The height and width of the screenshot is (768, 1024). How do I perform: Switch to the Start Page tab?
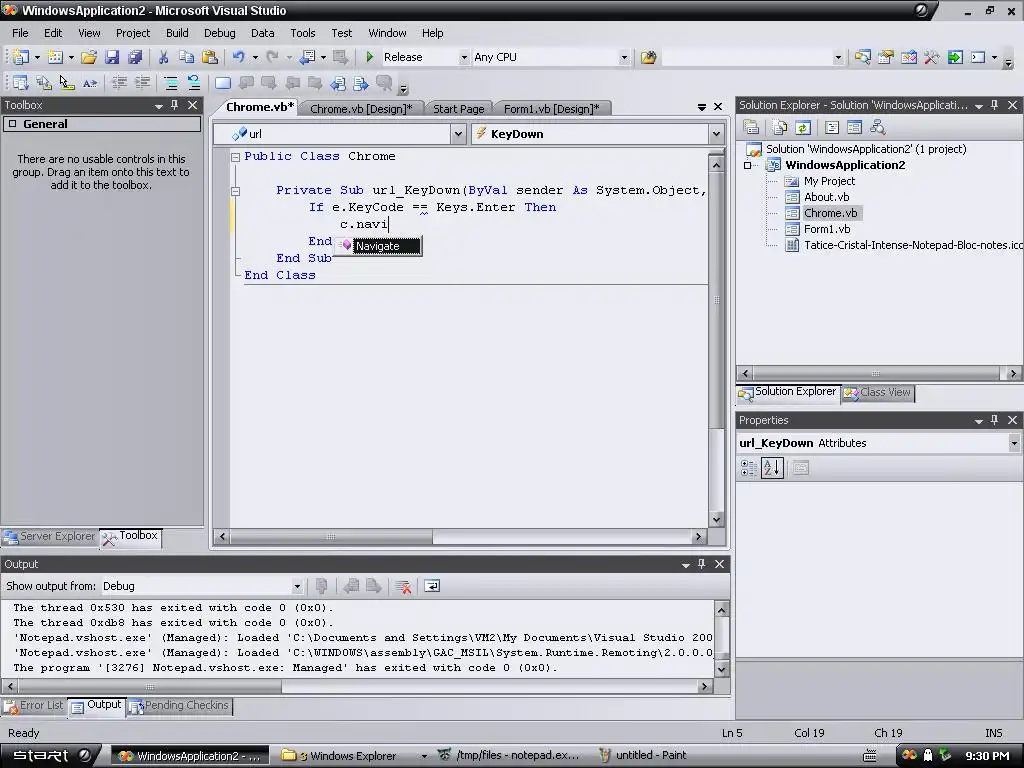pos(458,109)
